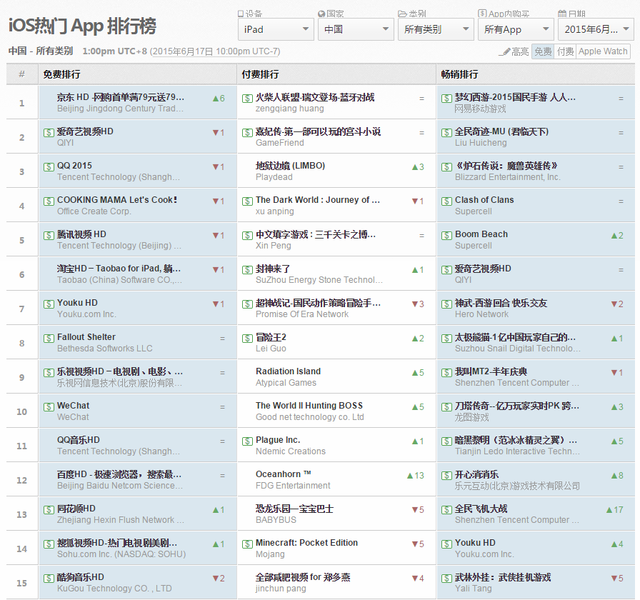Open the 所有App in-app purchase dropdown
This screenshot has height=600, width=640.
tap(512, 30)
